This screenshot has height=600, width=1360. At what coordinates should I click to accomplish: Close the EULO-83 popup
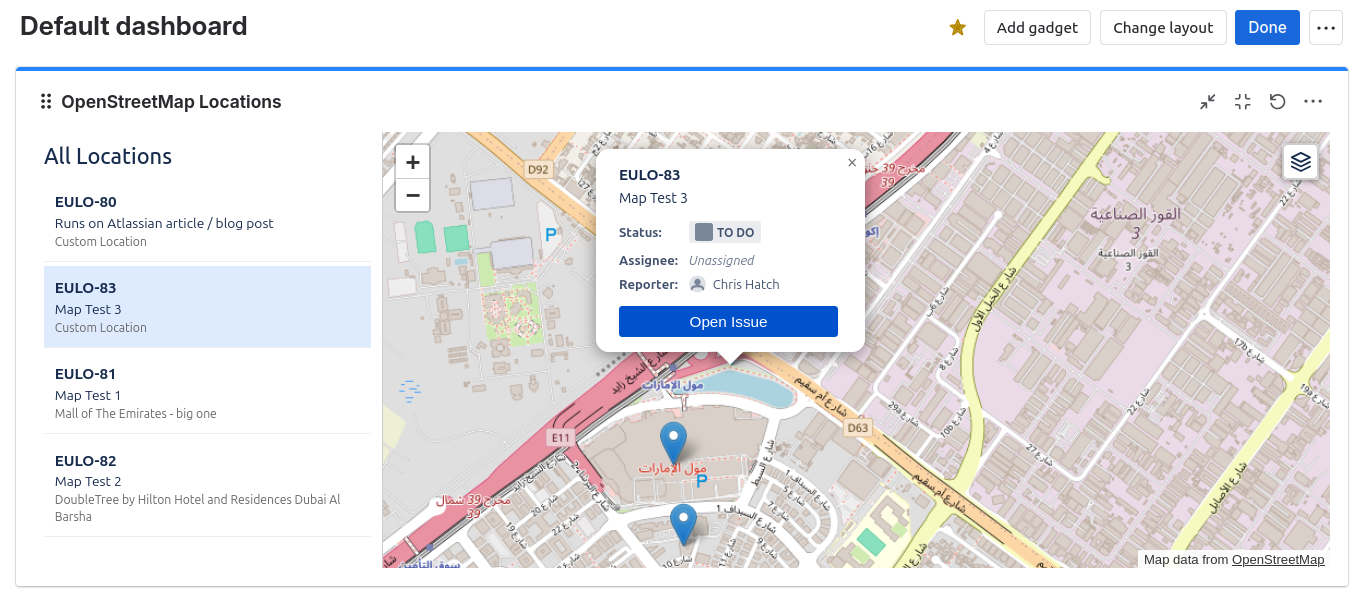coord(852,162)
